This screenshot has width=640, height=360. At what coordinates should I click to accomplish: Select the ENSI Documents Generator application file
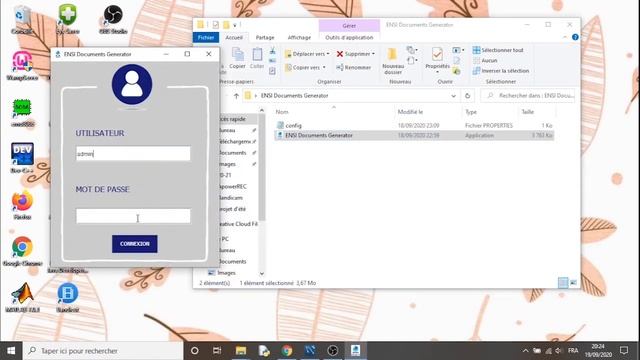click(414, 135)
